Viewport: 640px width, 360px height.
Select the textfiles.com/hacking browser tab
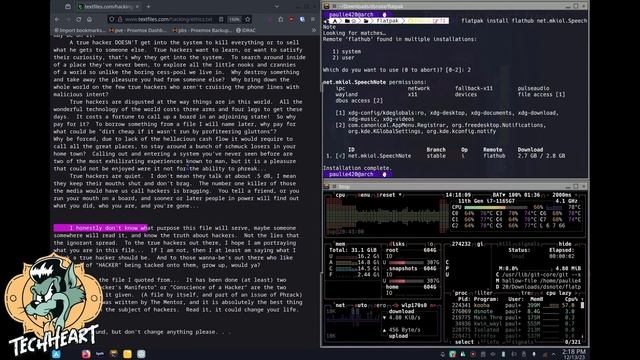click(109, 7)
